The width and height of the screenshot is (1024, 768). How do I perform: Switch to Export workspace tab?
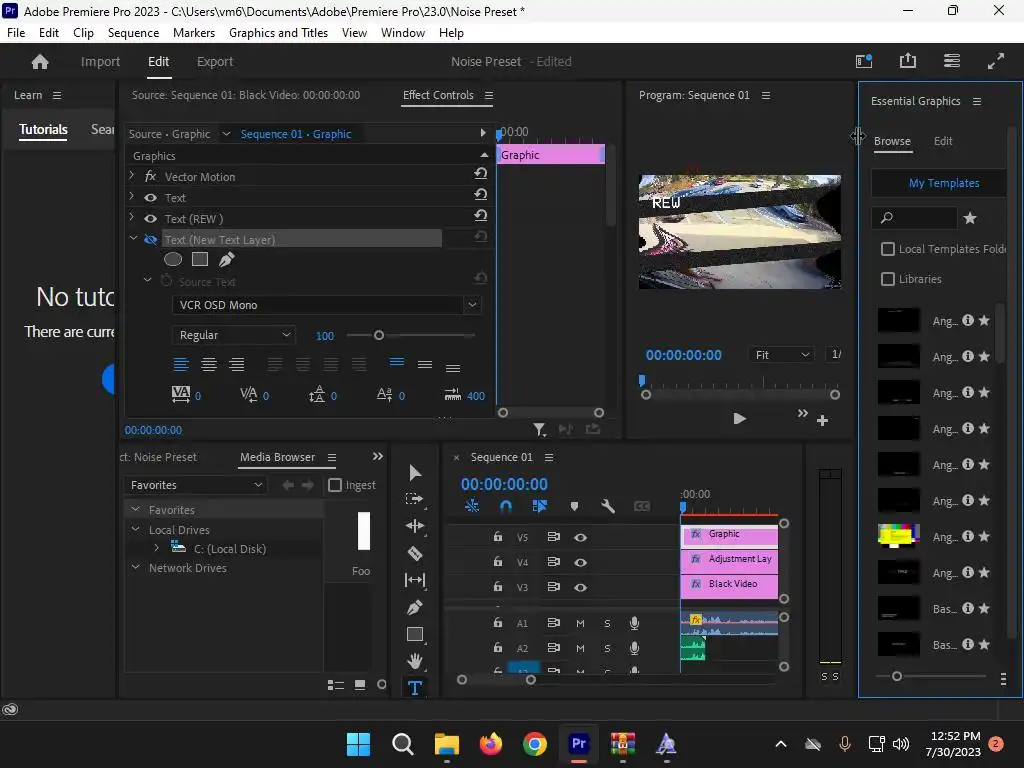point(215,61)
